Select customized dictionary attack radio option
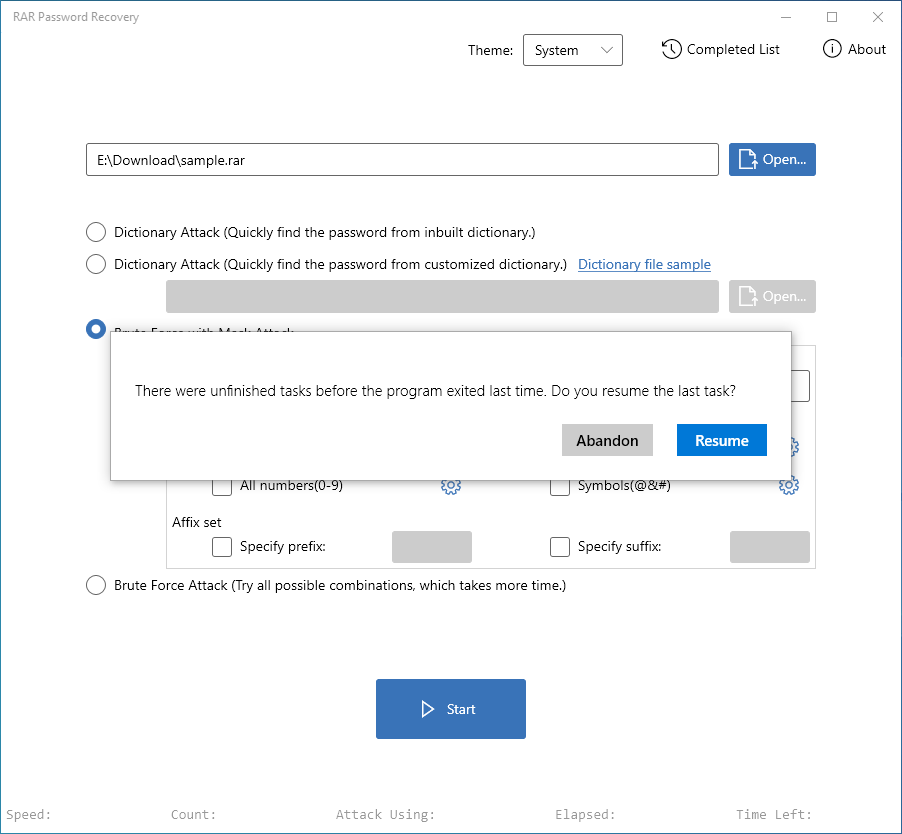This screenshot has height=834, width=902. point(96,265)
